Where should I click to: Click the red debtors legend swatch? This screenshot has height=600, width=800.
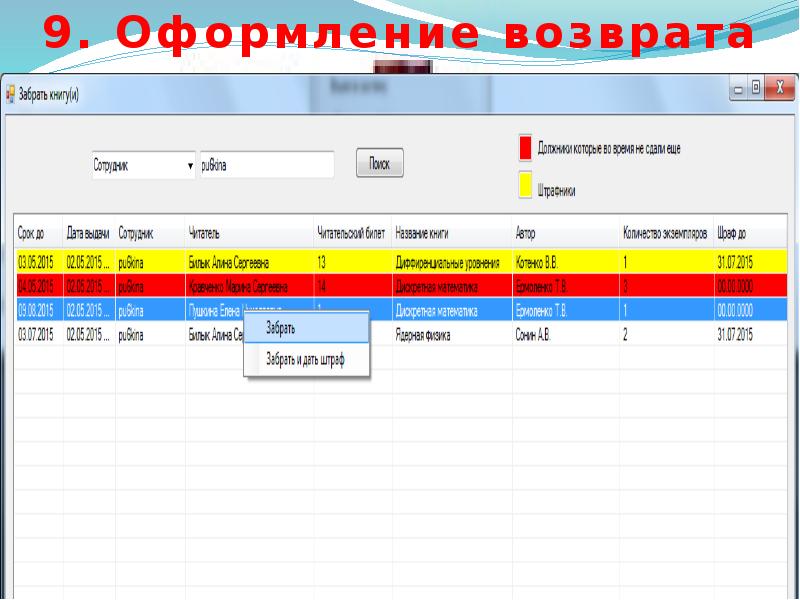tap(525, 147)
